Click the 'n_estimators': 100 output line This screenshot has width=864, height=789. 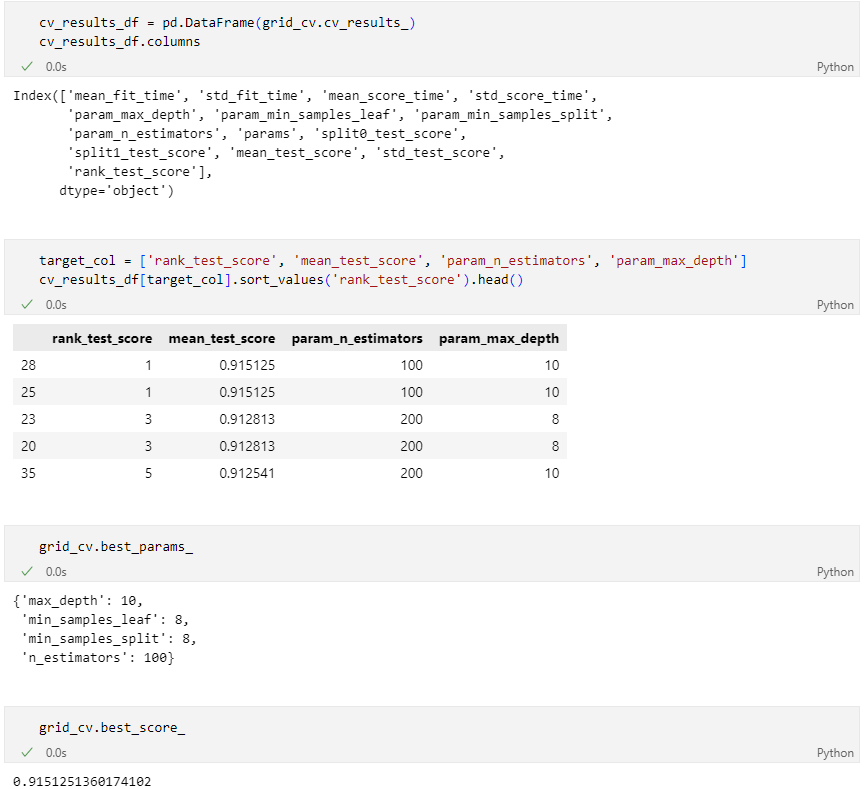tap(98, 658)
